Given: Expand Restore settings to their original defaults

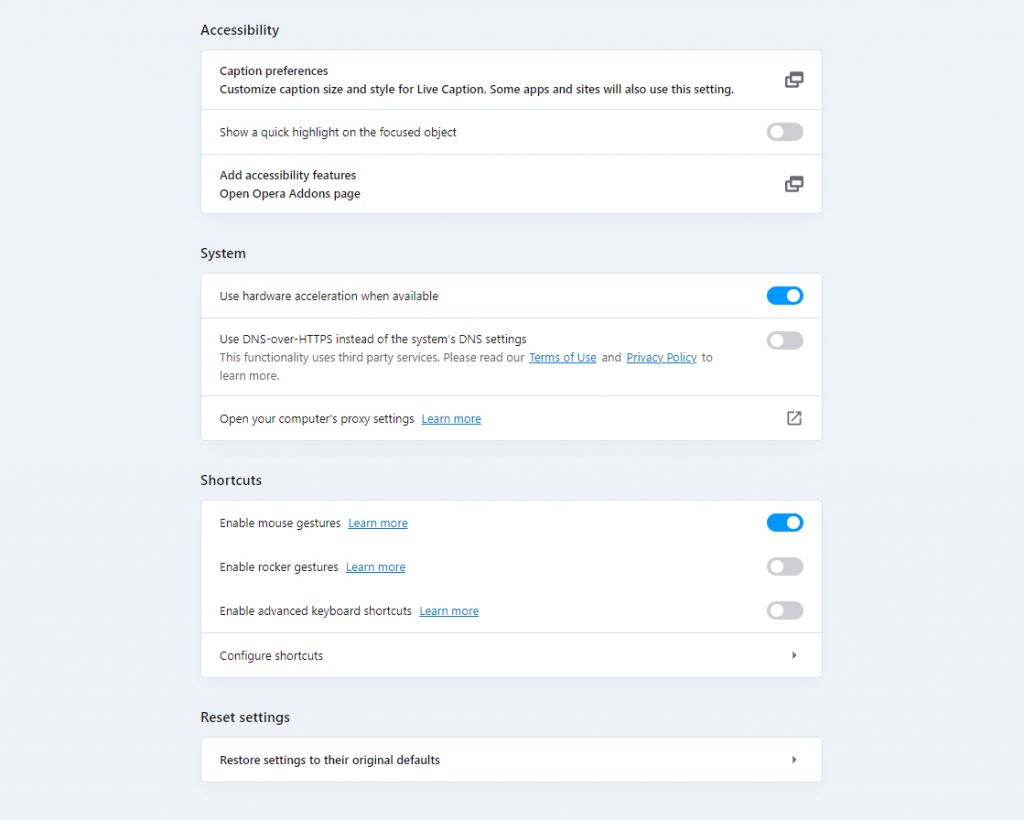Looking at the screenshot, I should pos(511,759).
